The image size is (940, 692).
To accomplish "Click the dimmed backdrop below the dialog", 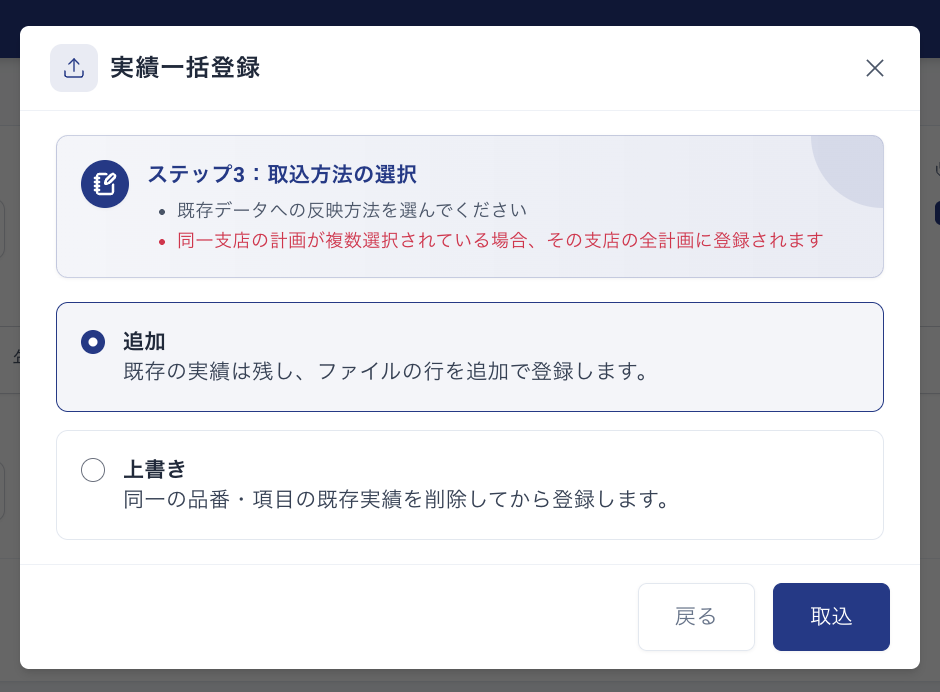I will coord(470,681).
